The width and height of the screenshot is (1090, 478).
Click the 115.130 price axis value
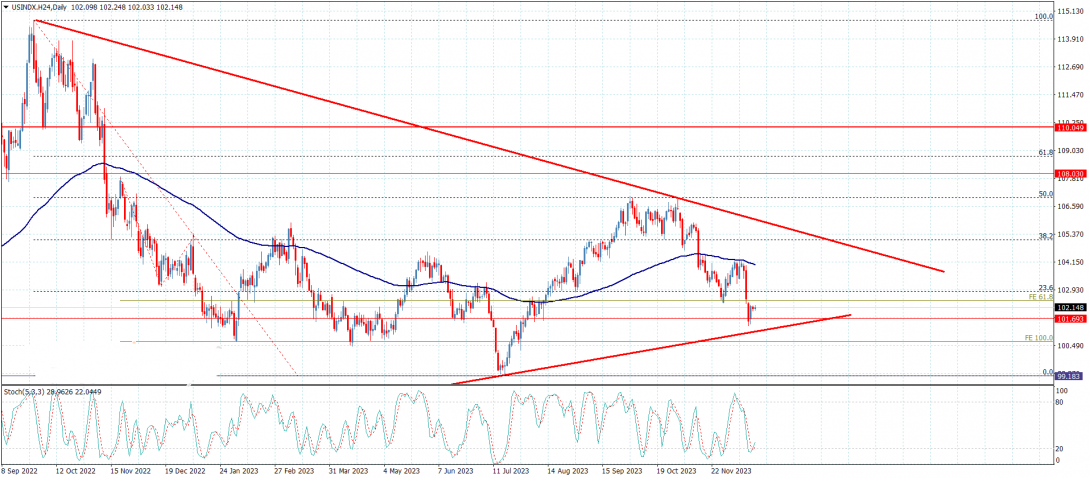(x=1072, y=12)
